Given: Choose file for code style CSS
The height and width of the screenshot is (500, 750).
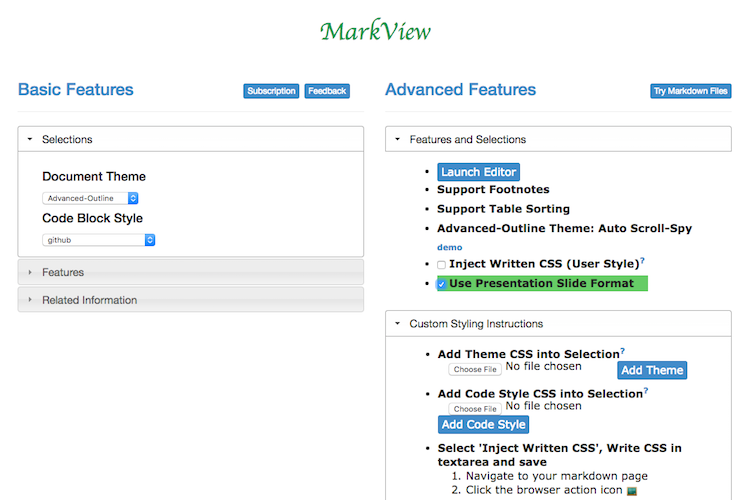Looking at the screenshot, I should pos(475,409).
